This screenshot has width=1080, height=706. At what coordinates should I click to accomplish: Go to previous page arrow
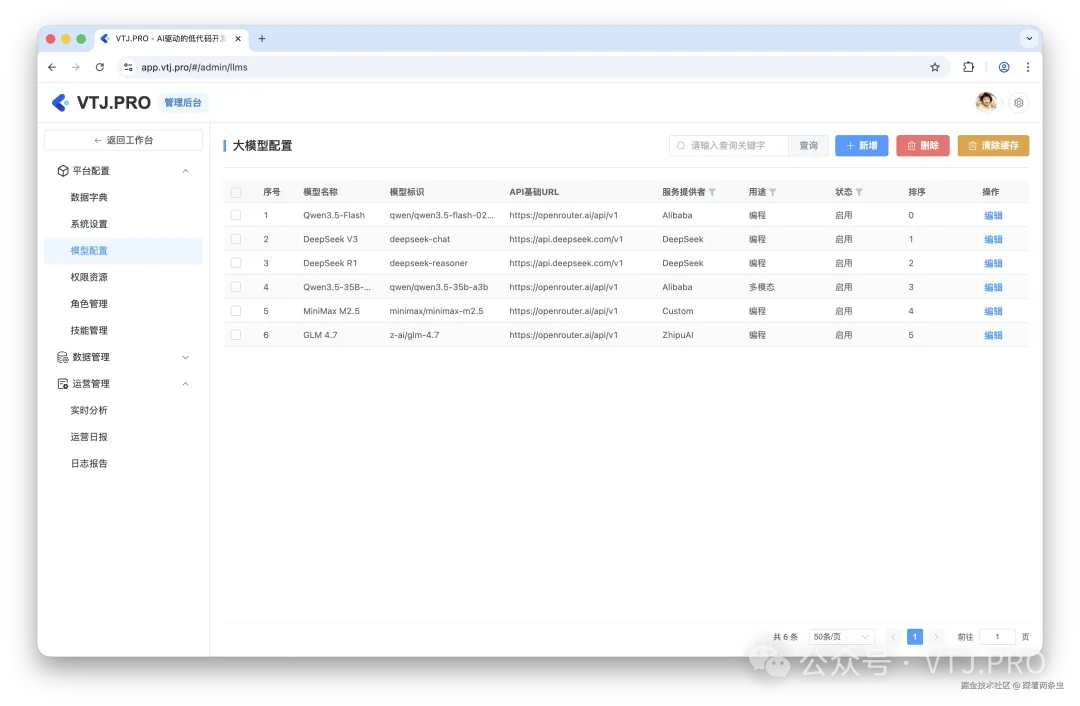(893, 636)
